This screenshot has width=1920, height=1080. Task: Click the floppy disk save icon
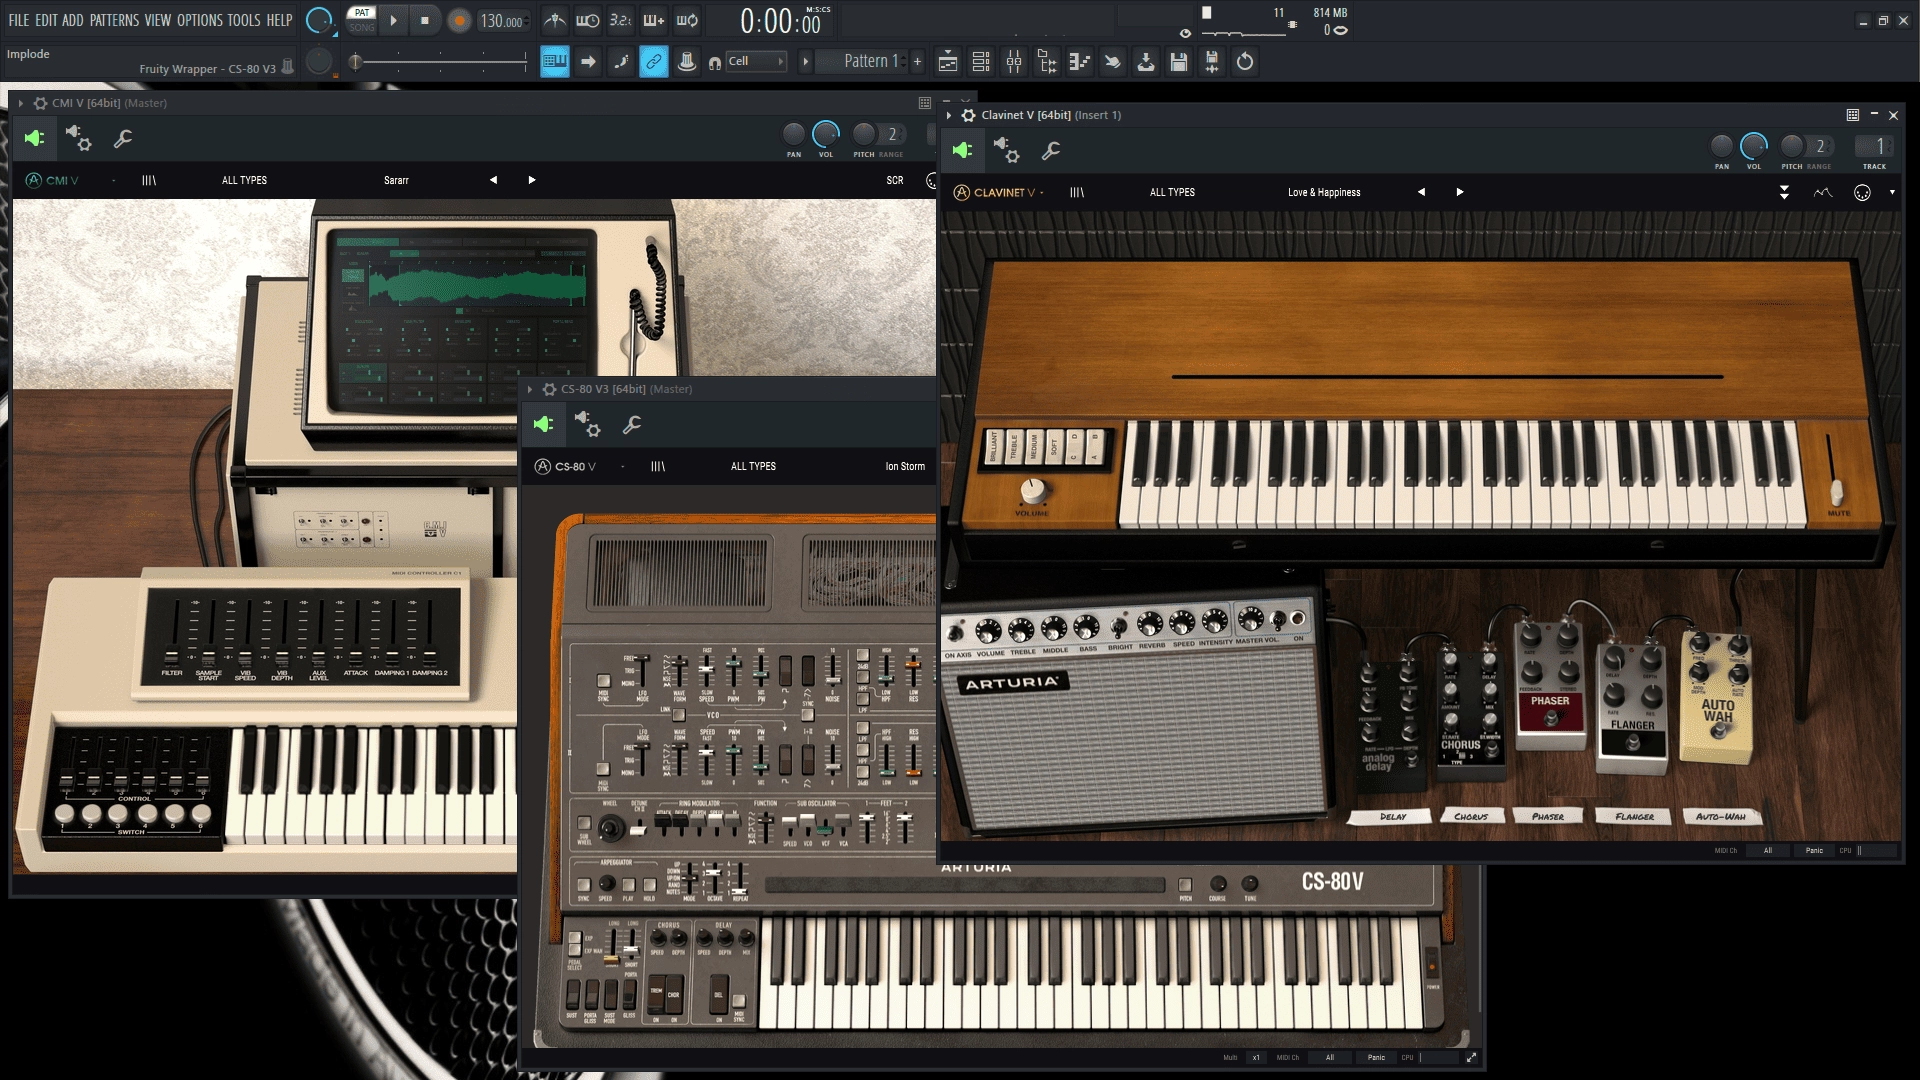pos(1179,62)
